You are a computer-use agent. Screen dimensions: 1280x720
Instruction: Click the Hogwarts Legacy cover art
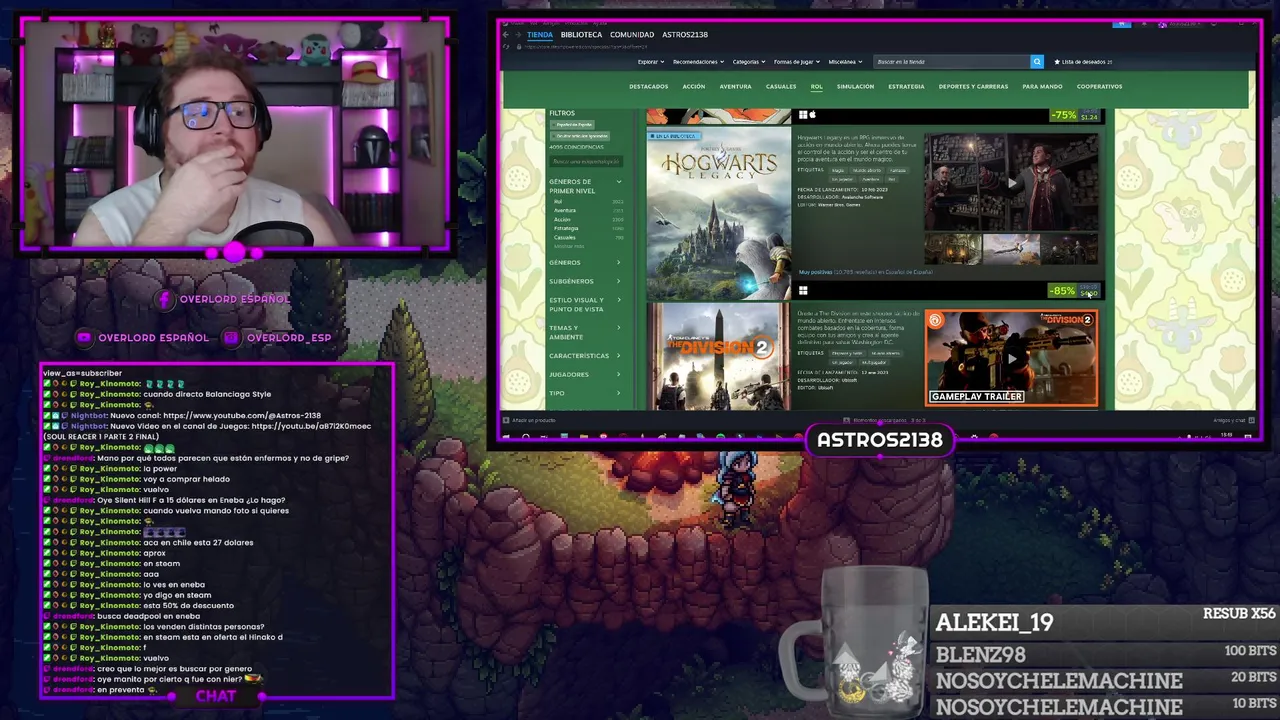point(718,213)
